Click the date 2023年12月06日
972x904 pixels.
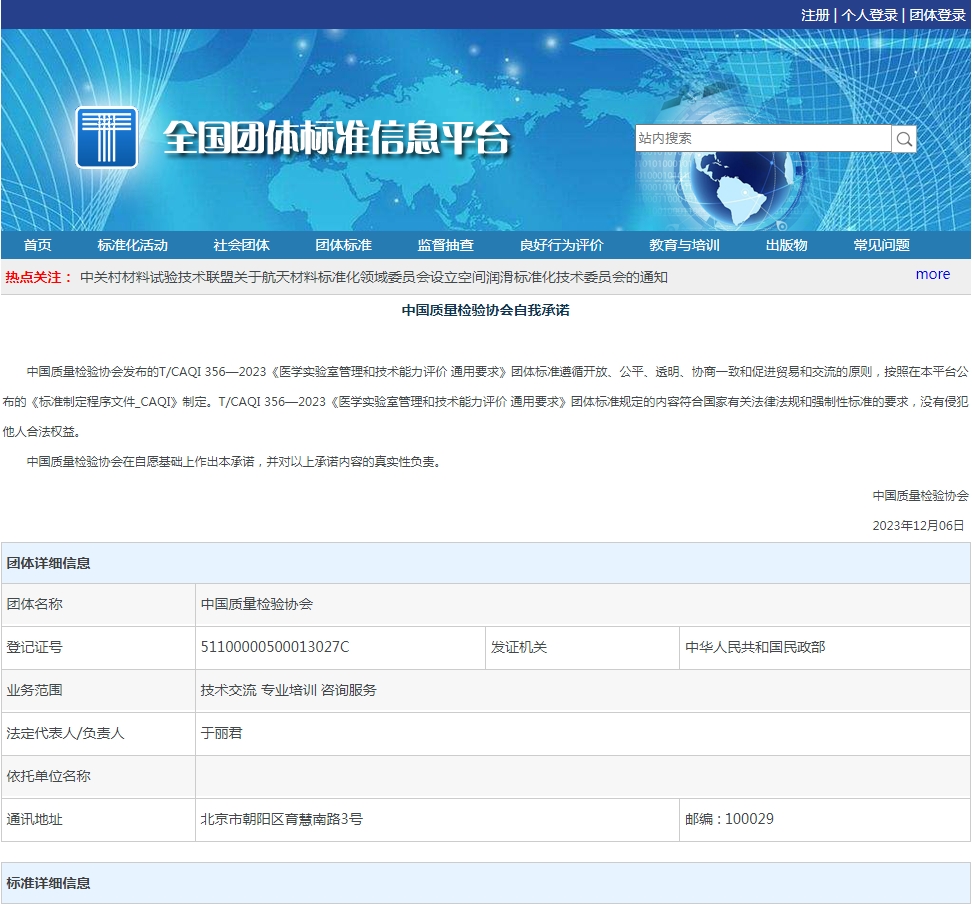pyautogui.click(x=918, y=526)
